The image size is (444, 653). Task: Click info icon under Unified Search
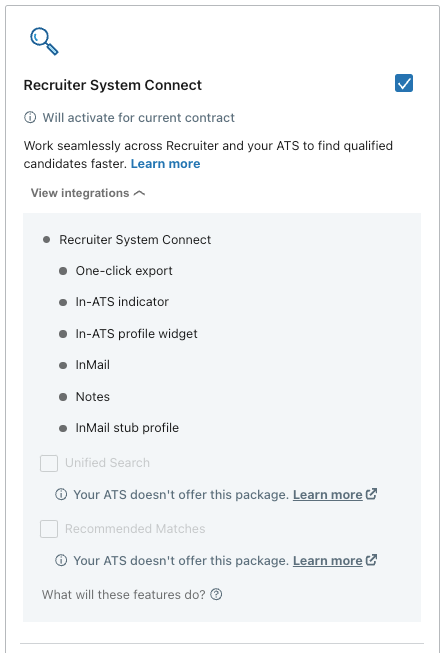click(x=61, y=494)
